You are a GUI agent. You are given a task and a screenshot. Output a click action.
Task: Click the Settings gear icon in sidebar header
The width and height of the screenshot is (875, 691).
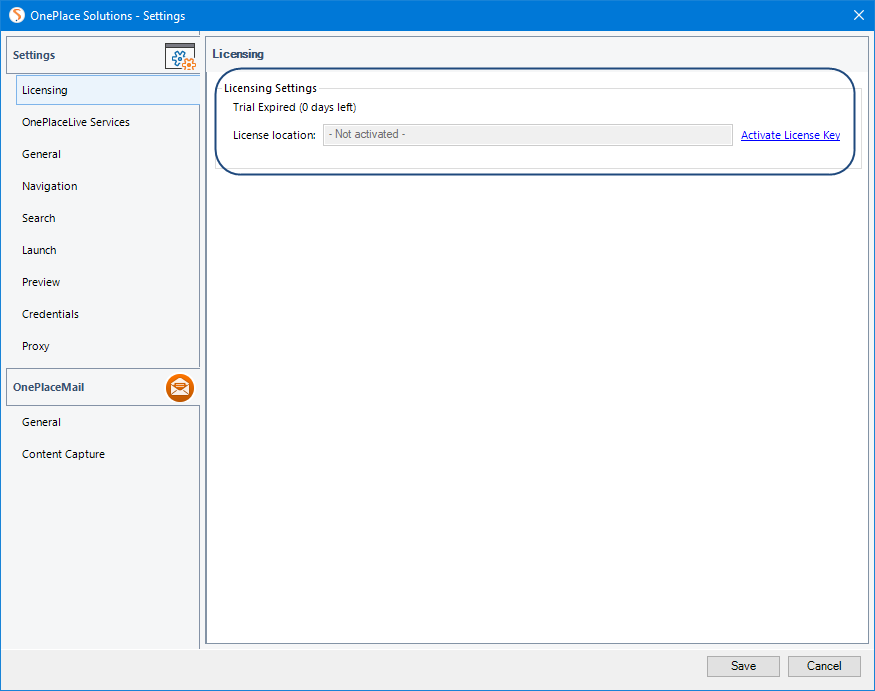180,57
